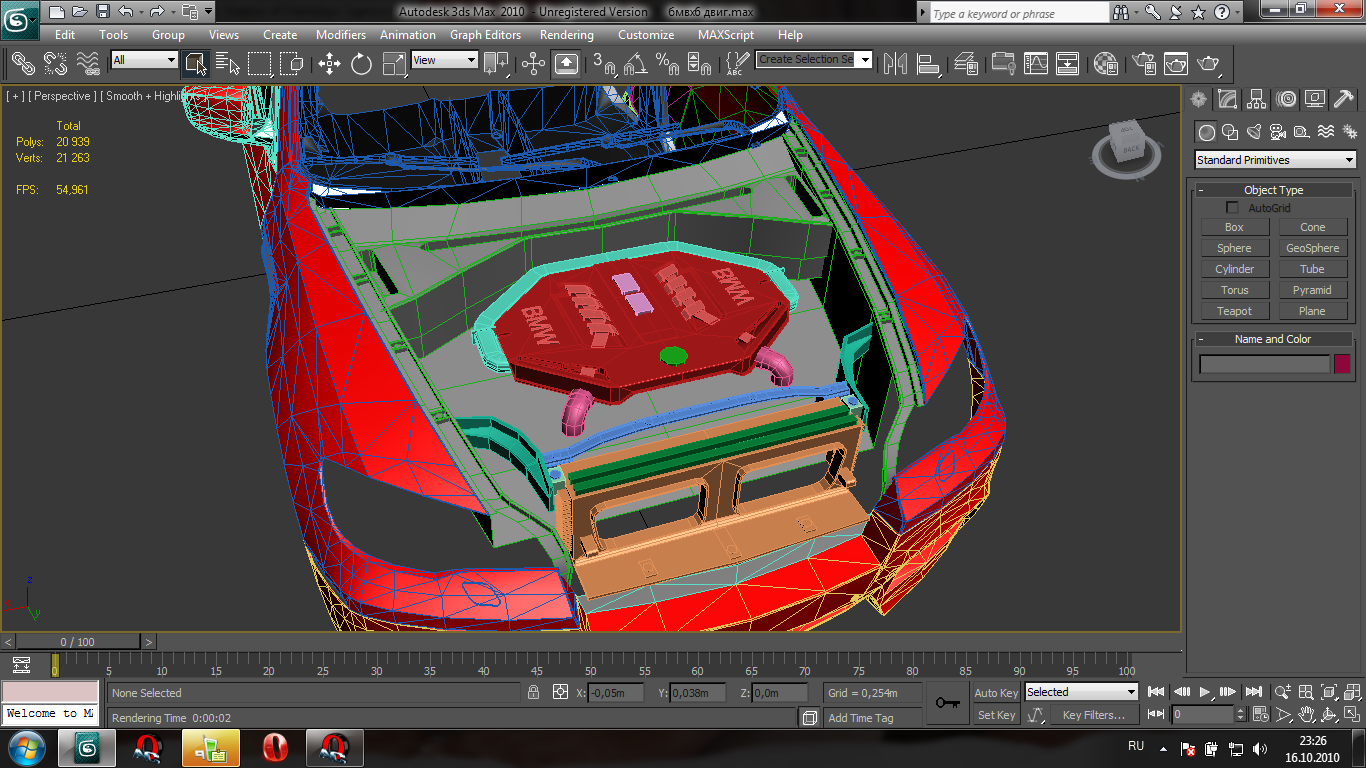Screen dimensions: 1366x768
Task: Activate the Select and Rotate tool
Action: pyautogui.click(x=361, y=64)
